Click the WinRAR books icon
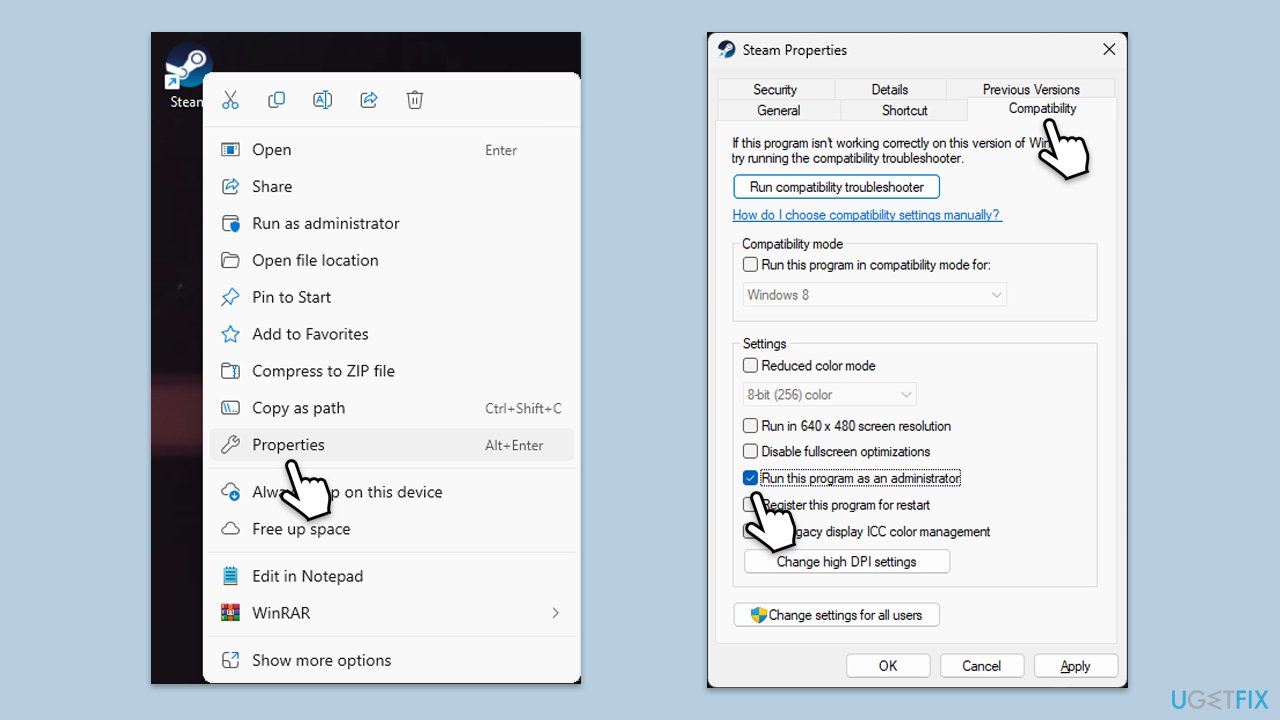 click(231, 613)
